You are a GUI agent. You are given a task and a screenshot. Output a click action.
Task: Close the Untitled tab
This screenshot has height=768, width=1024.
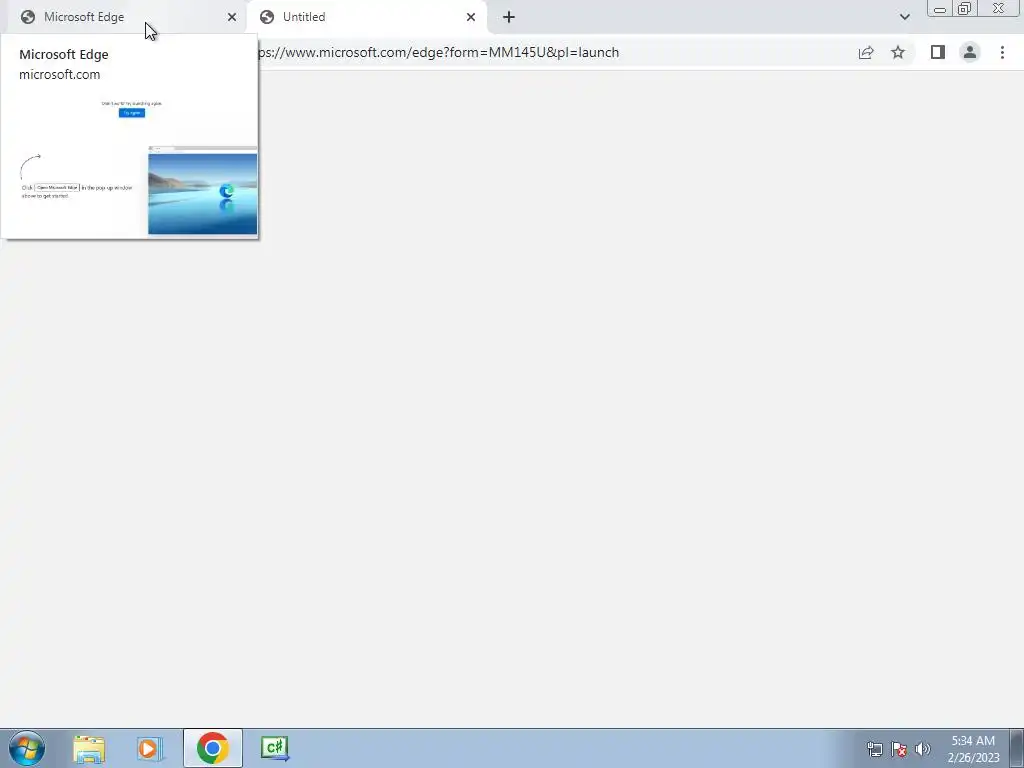(x=471, y=17)
